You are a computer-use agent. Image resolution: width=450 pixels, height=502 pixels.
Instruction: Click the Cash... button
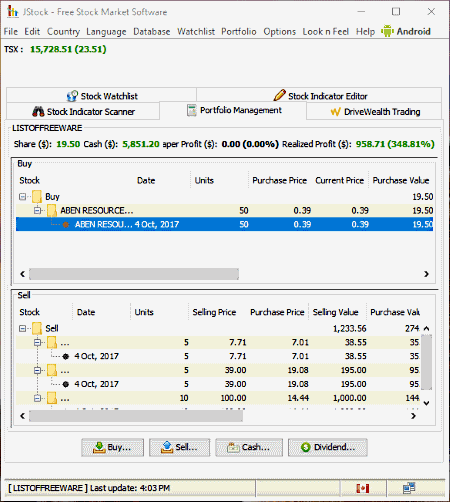pos(249,447)
